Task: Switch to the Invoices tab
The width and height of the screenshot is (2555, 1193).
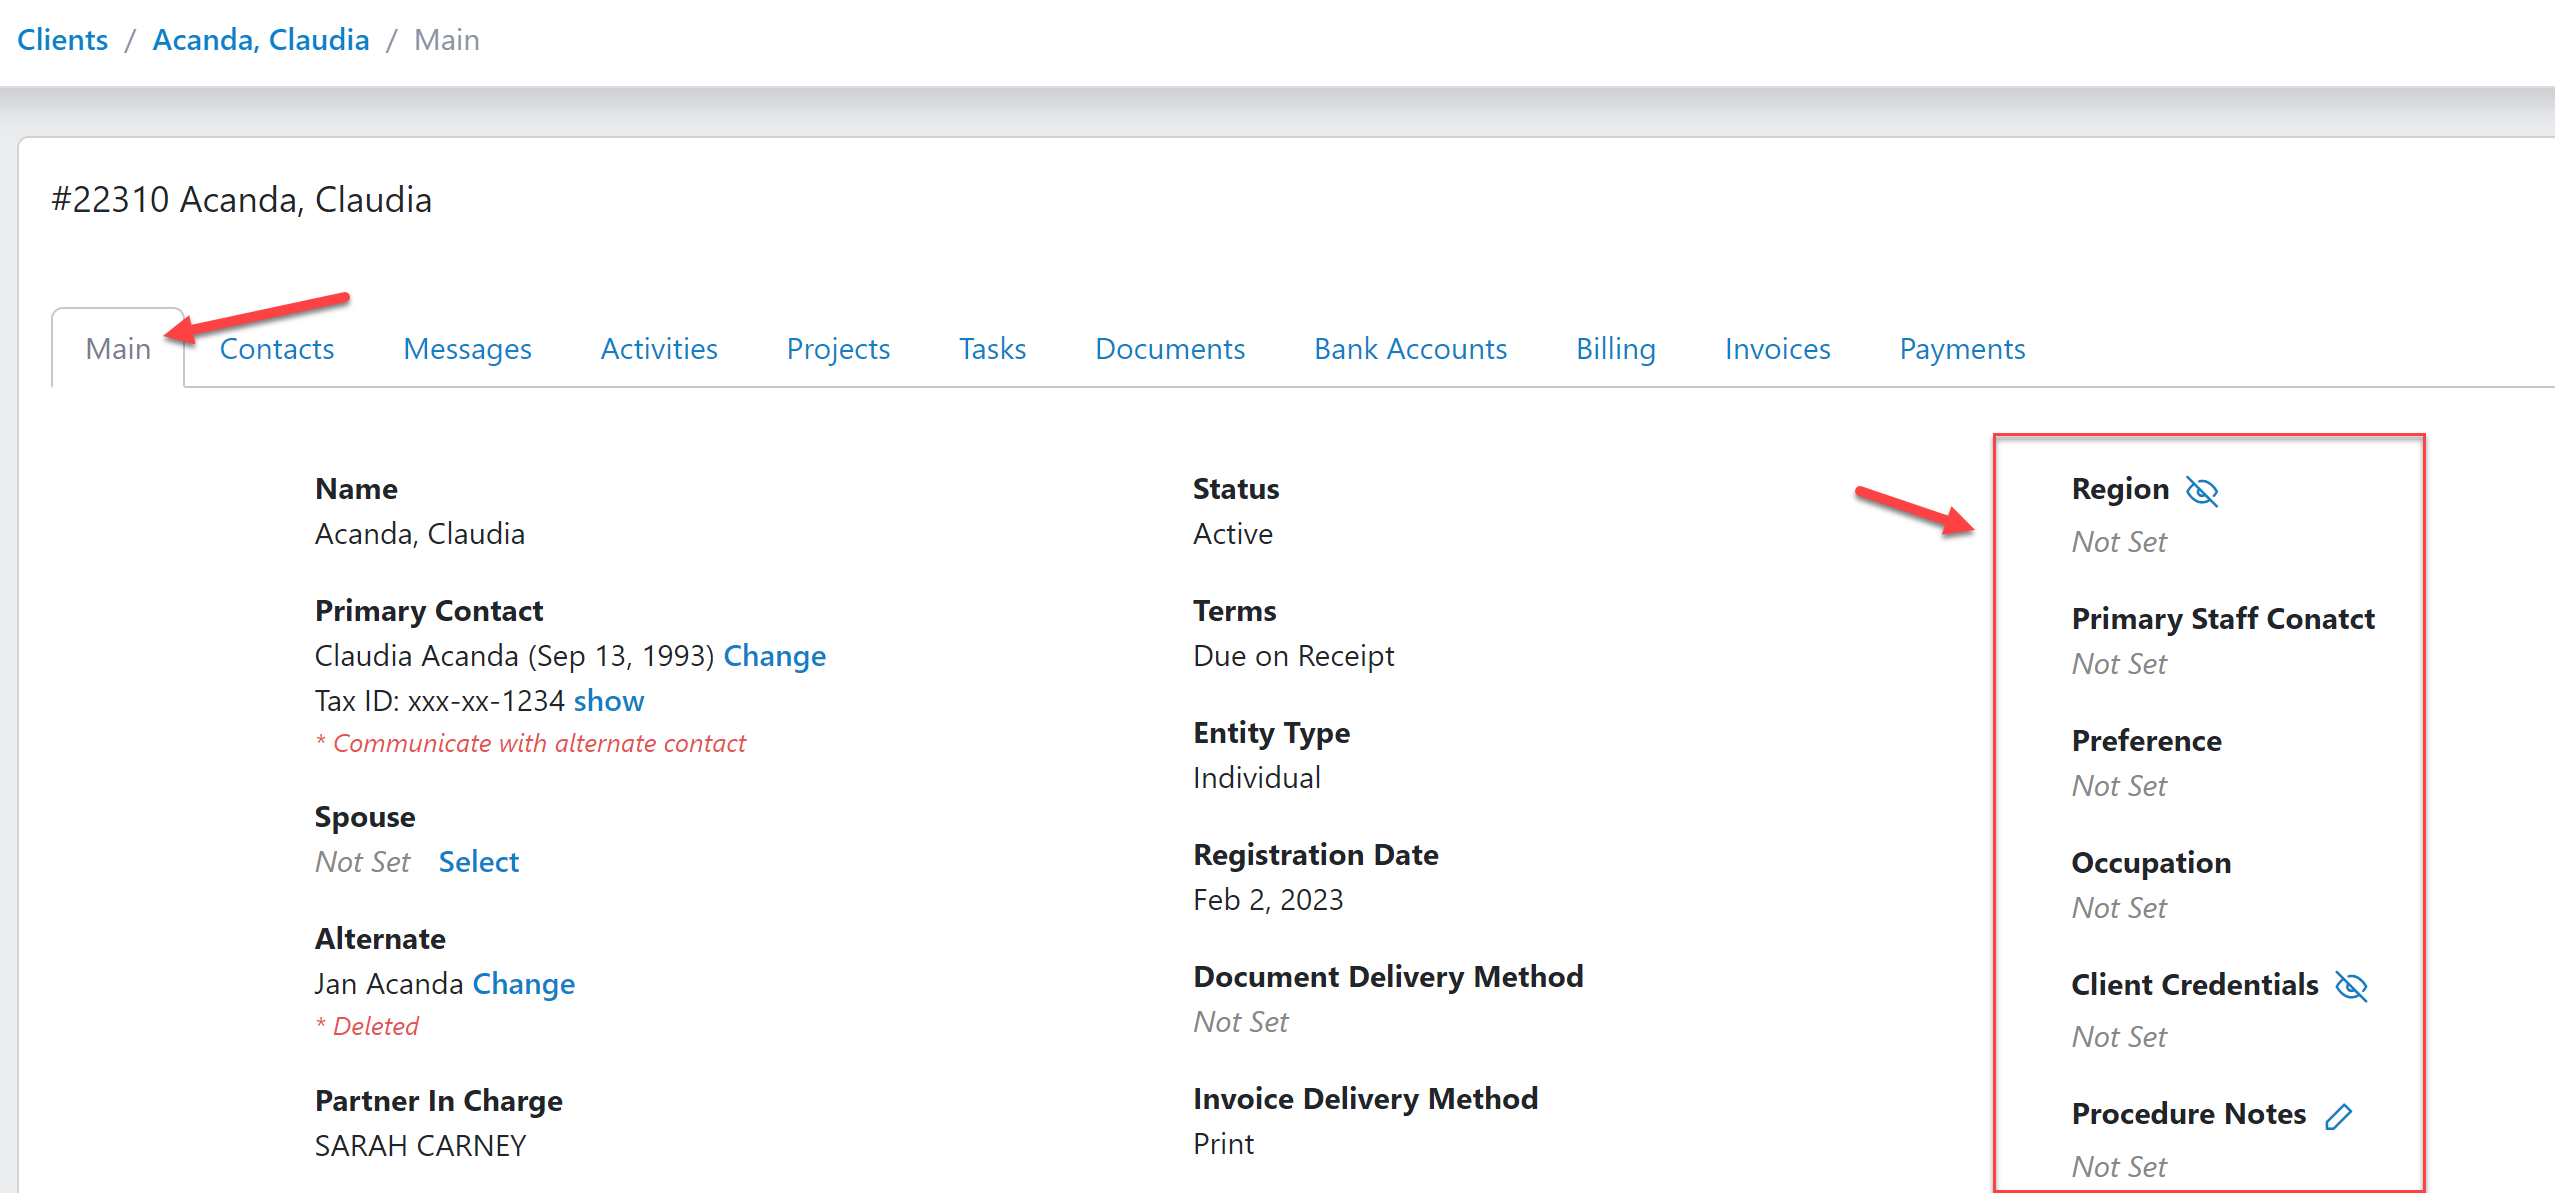Action: point(1776,348)
